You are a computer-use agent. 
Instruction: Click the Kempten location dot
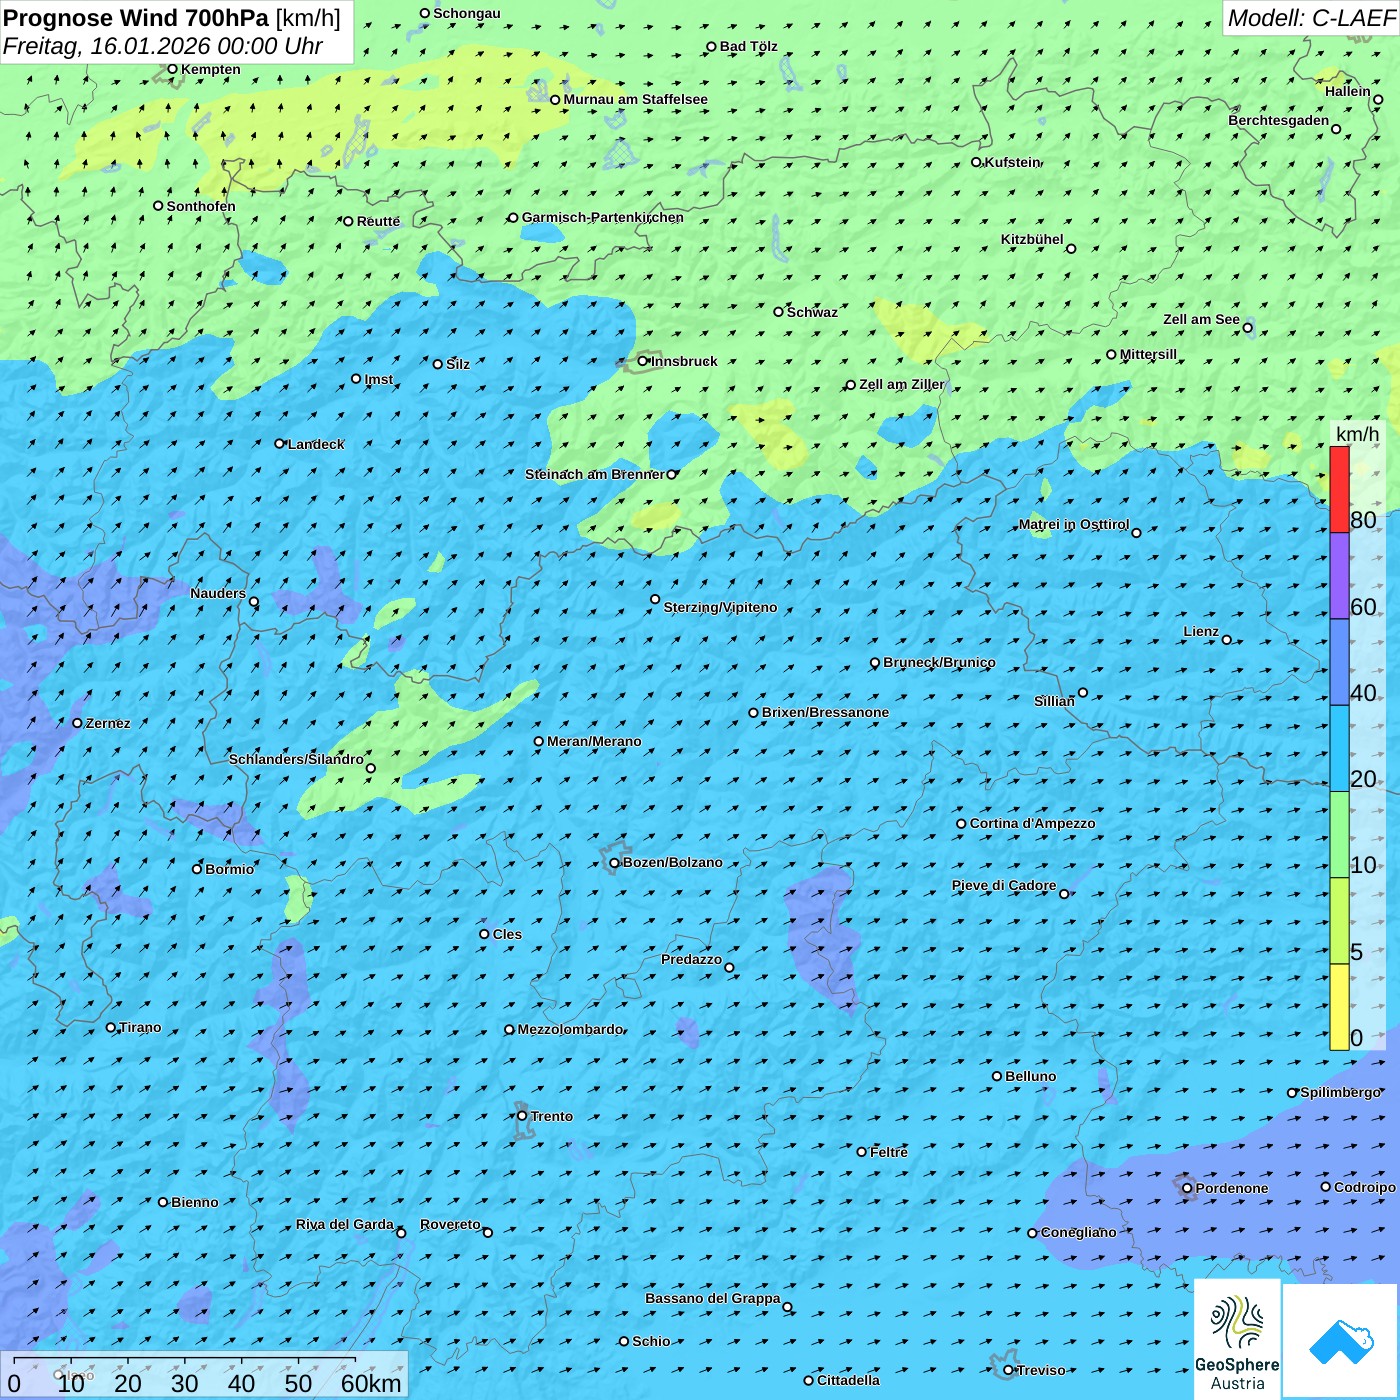[172, 69]
